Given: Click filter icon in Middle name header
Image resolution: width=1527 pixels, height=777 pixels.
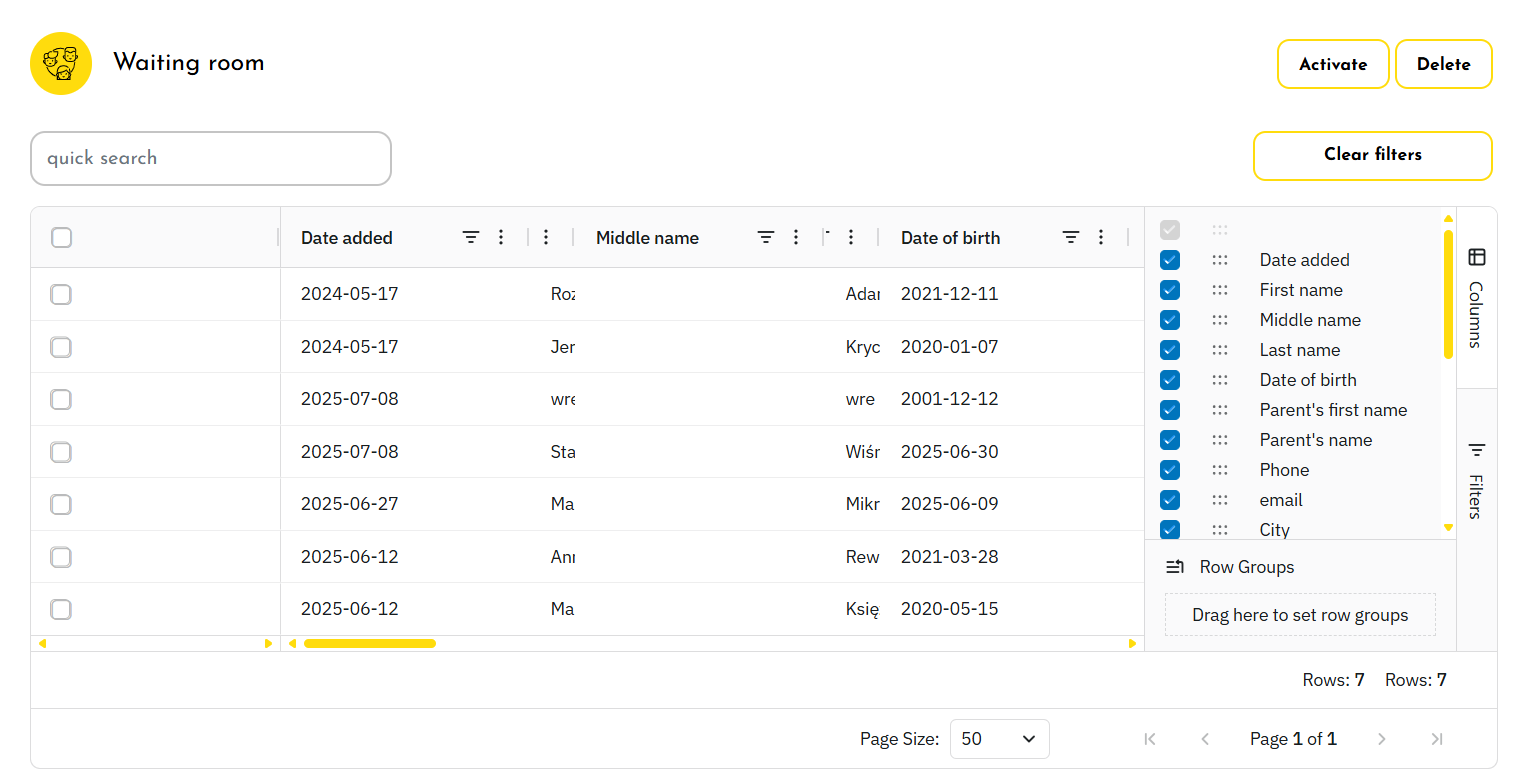Looking at the screenshot, I should click(766, 237).
